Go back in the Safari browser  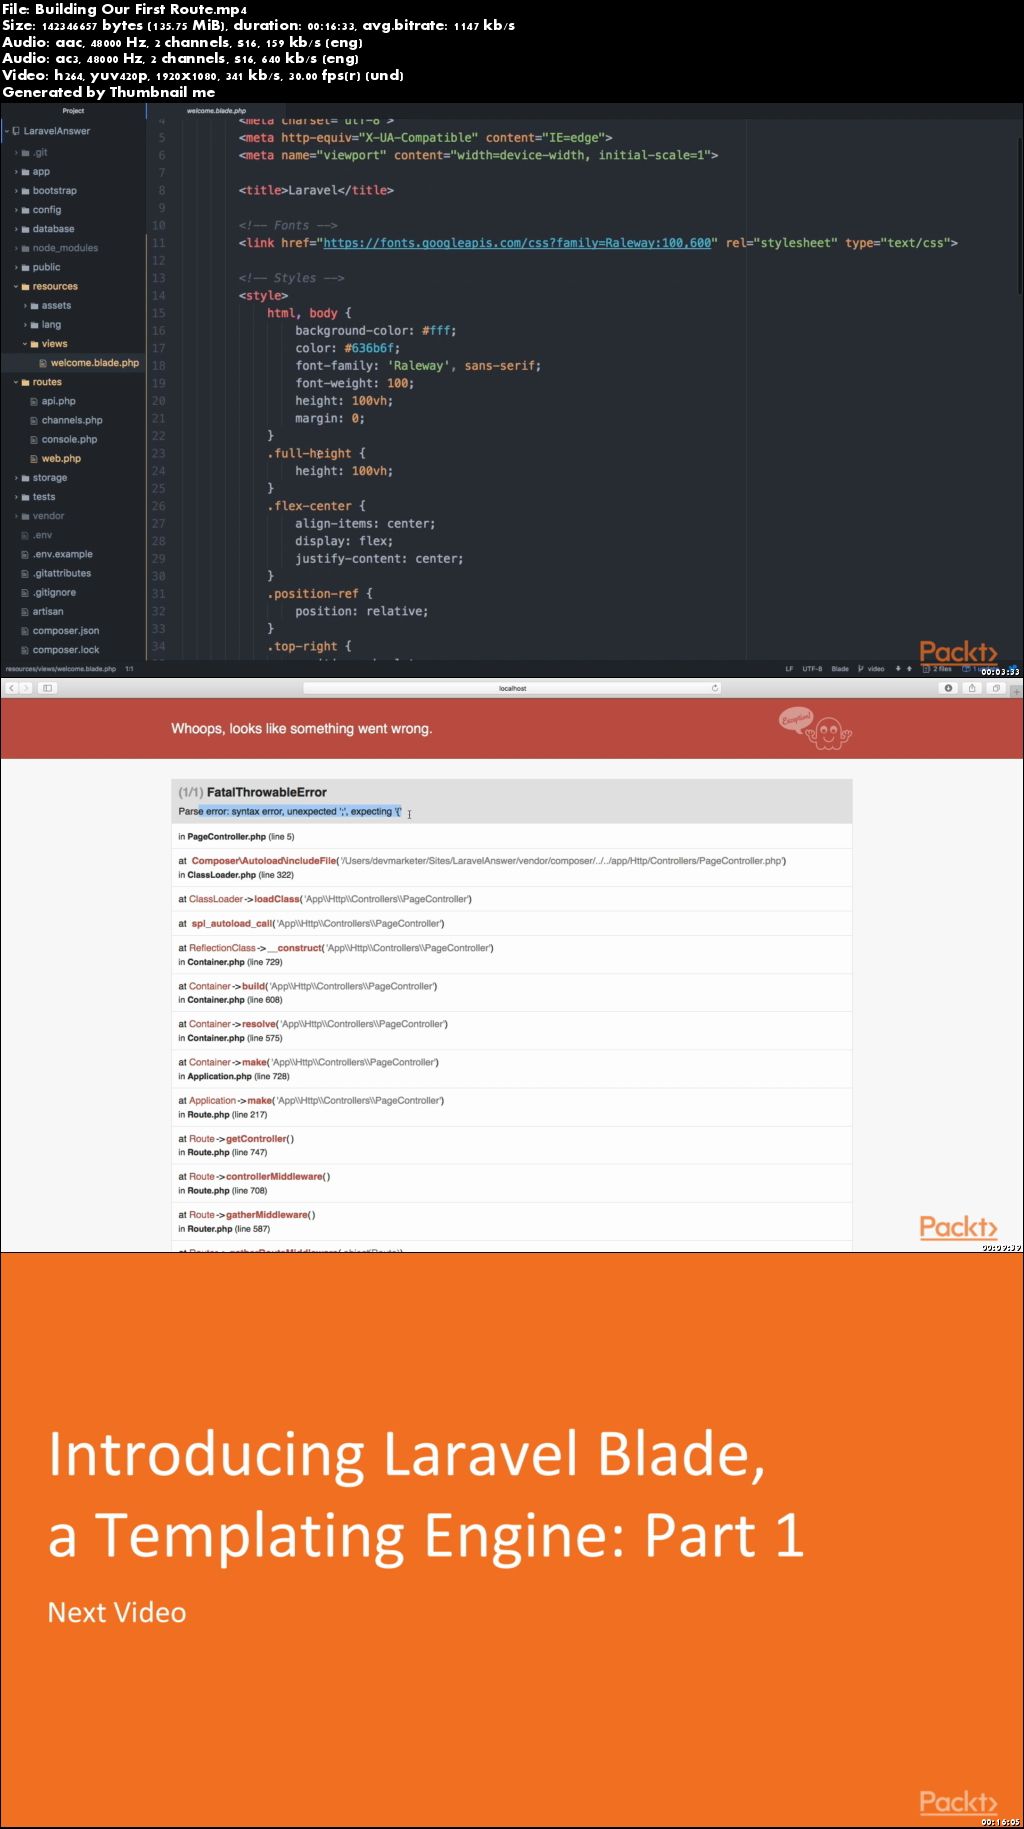point(12,688)
